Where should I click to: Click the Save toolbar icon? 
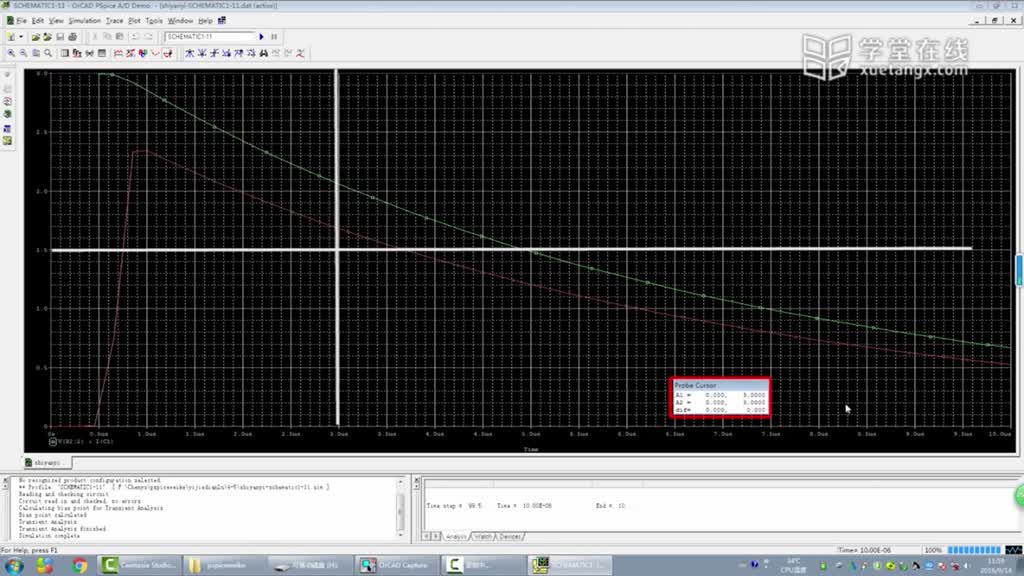(60, 37)
